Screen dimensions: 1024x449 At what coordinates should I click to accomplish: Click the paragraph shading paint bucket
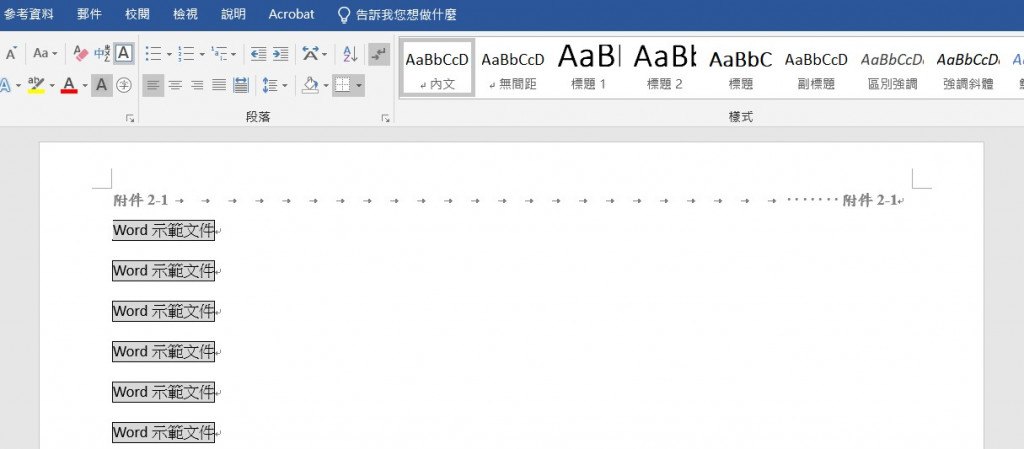click(x=311, y=85)
